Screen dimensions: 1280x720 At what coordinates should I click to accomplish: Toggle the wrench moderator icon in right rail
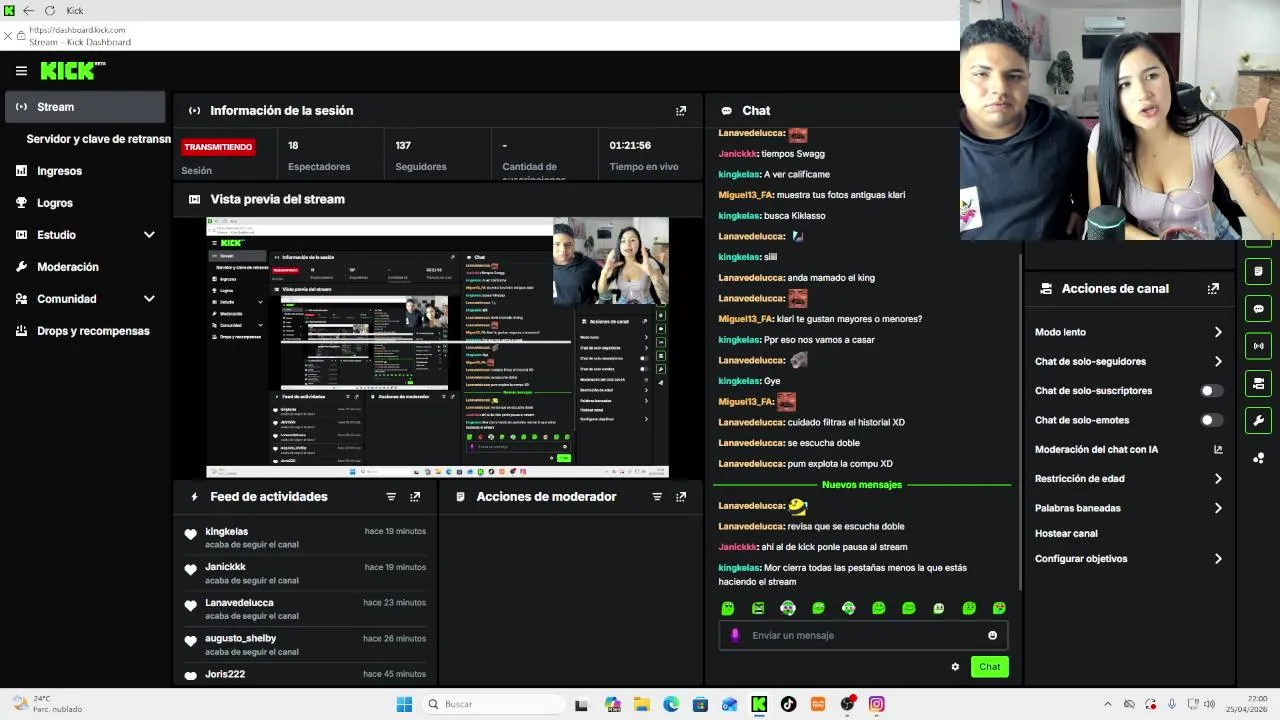point(1258,420)
